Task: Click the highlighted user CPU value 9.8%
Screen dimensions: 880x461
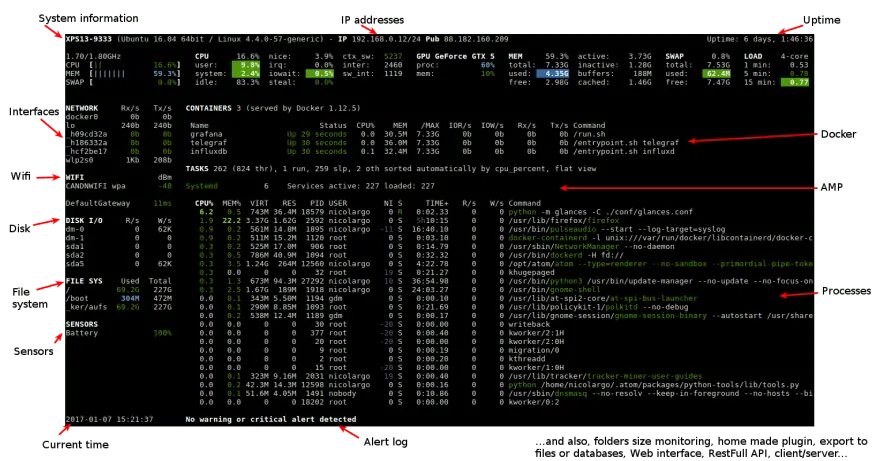Action: point(246,65)
